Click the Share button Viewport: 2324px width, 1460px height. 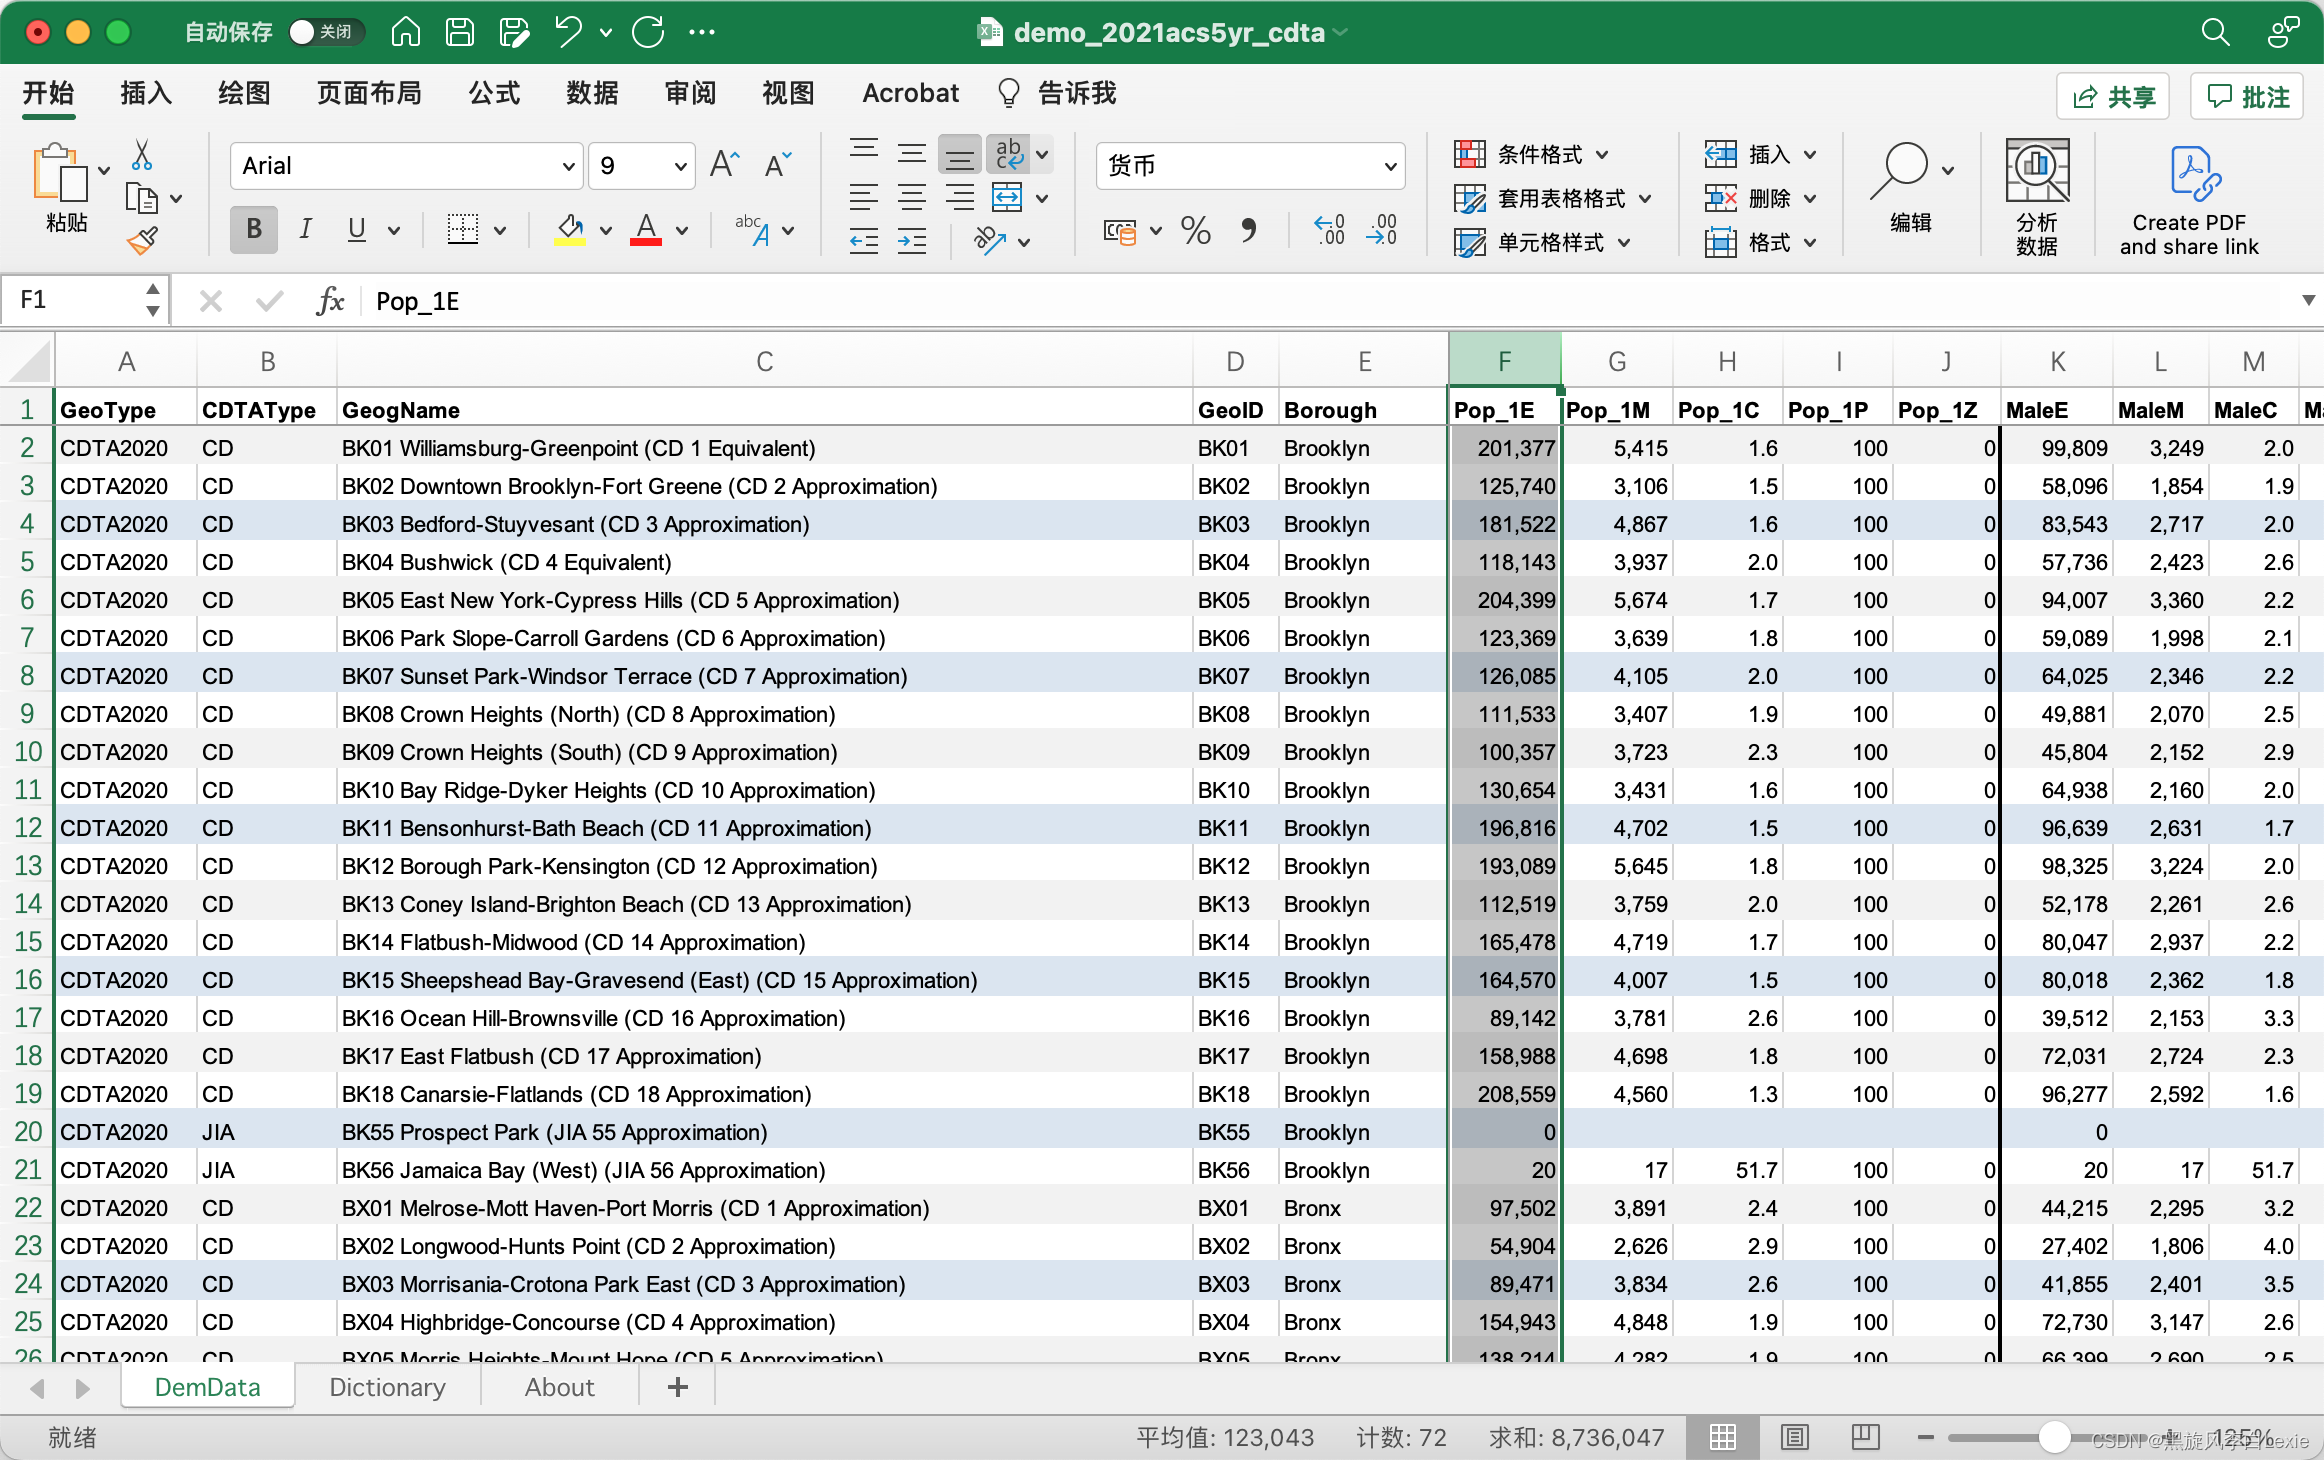click(2112, 96)
